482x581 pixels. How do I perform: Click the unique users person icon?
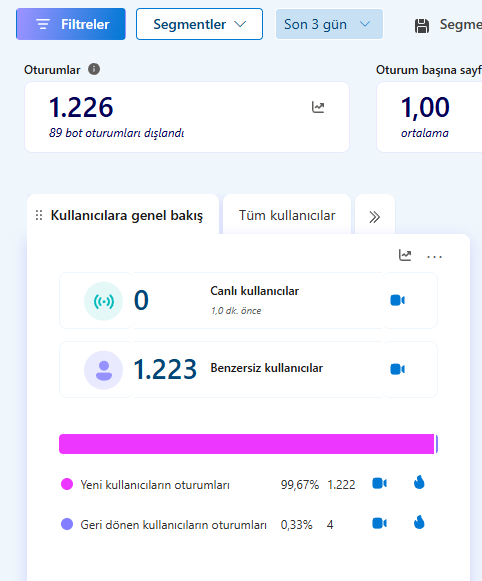coord(103,370)
